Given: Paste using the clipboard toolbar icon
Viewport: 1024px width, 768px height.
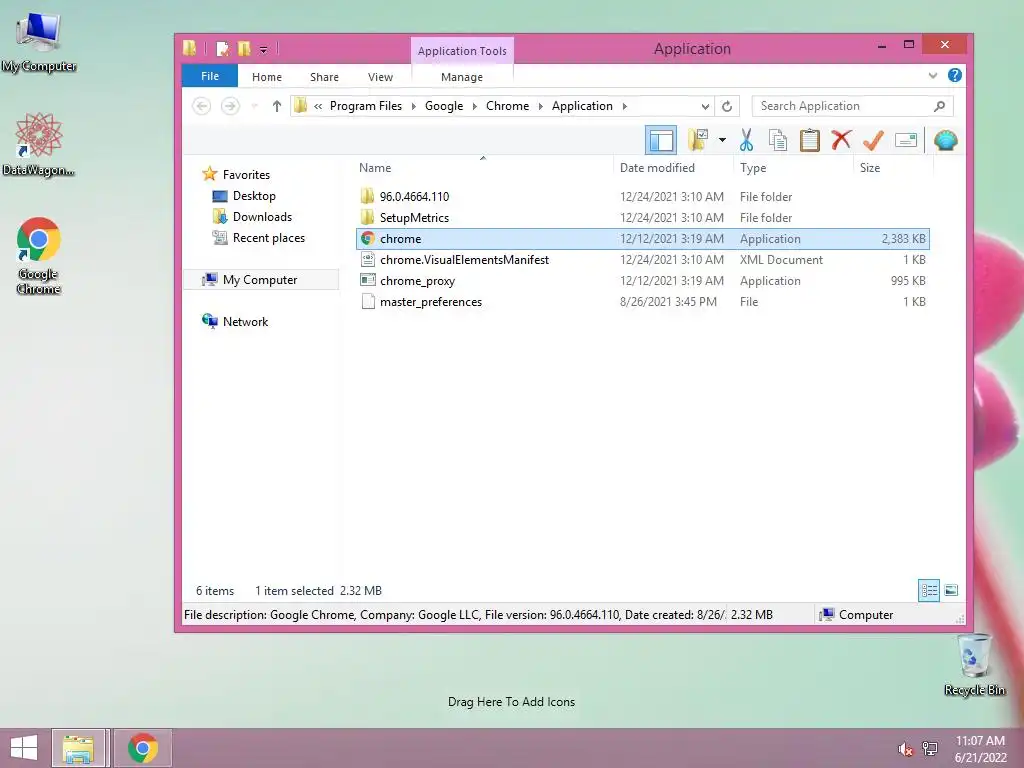Looking at the screenshot, I should [810, 140].
